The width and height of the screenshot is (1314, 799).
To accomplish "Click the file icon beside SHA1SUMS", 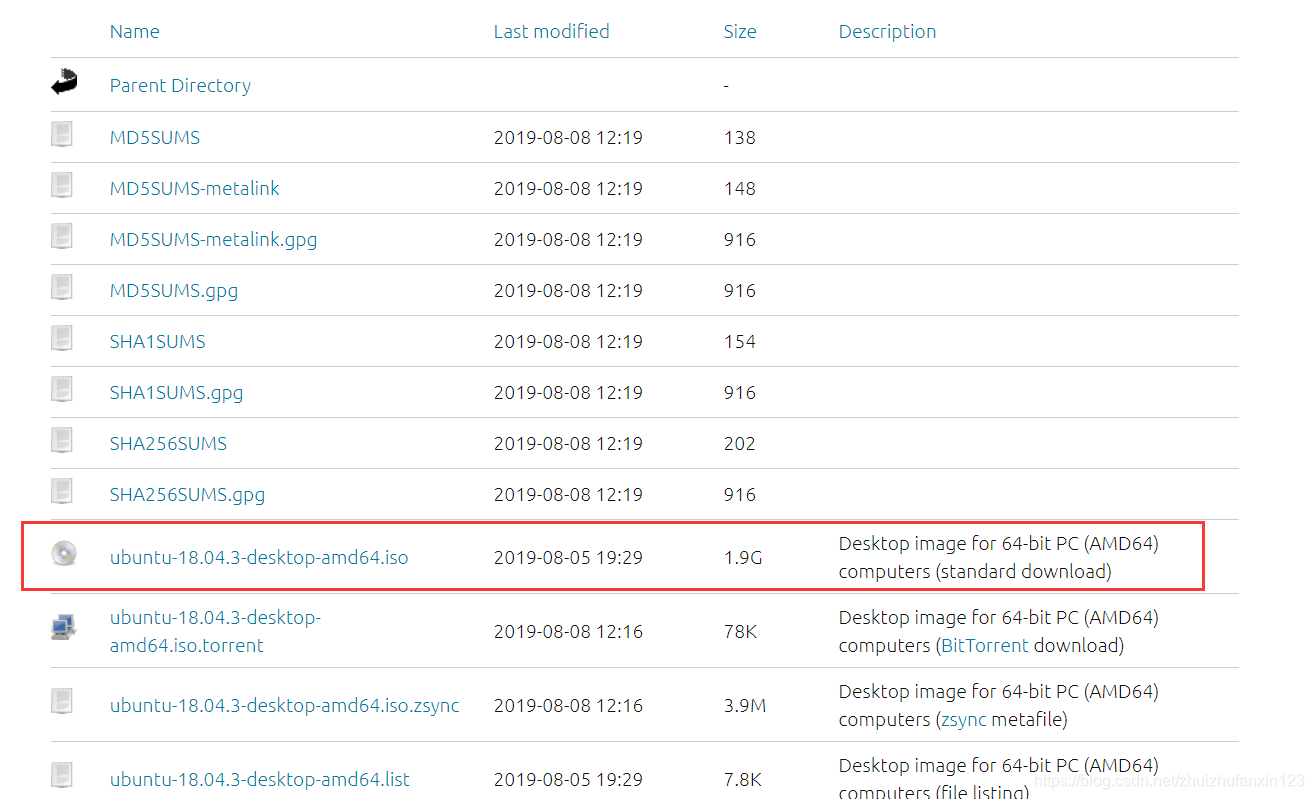I will point(63,339).
